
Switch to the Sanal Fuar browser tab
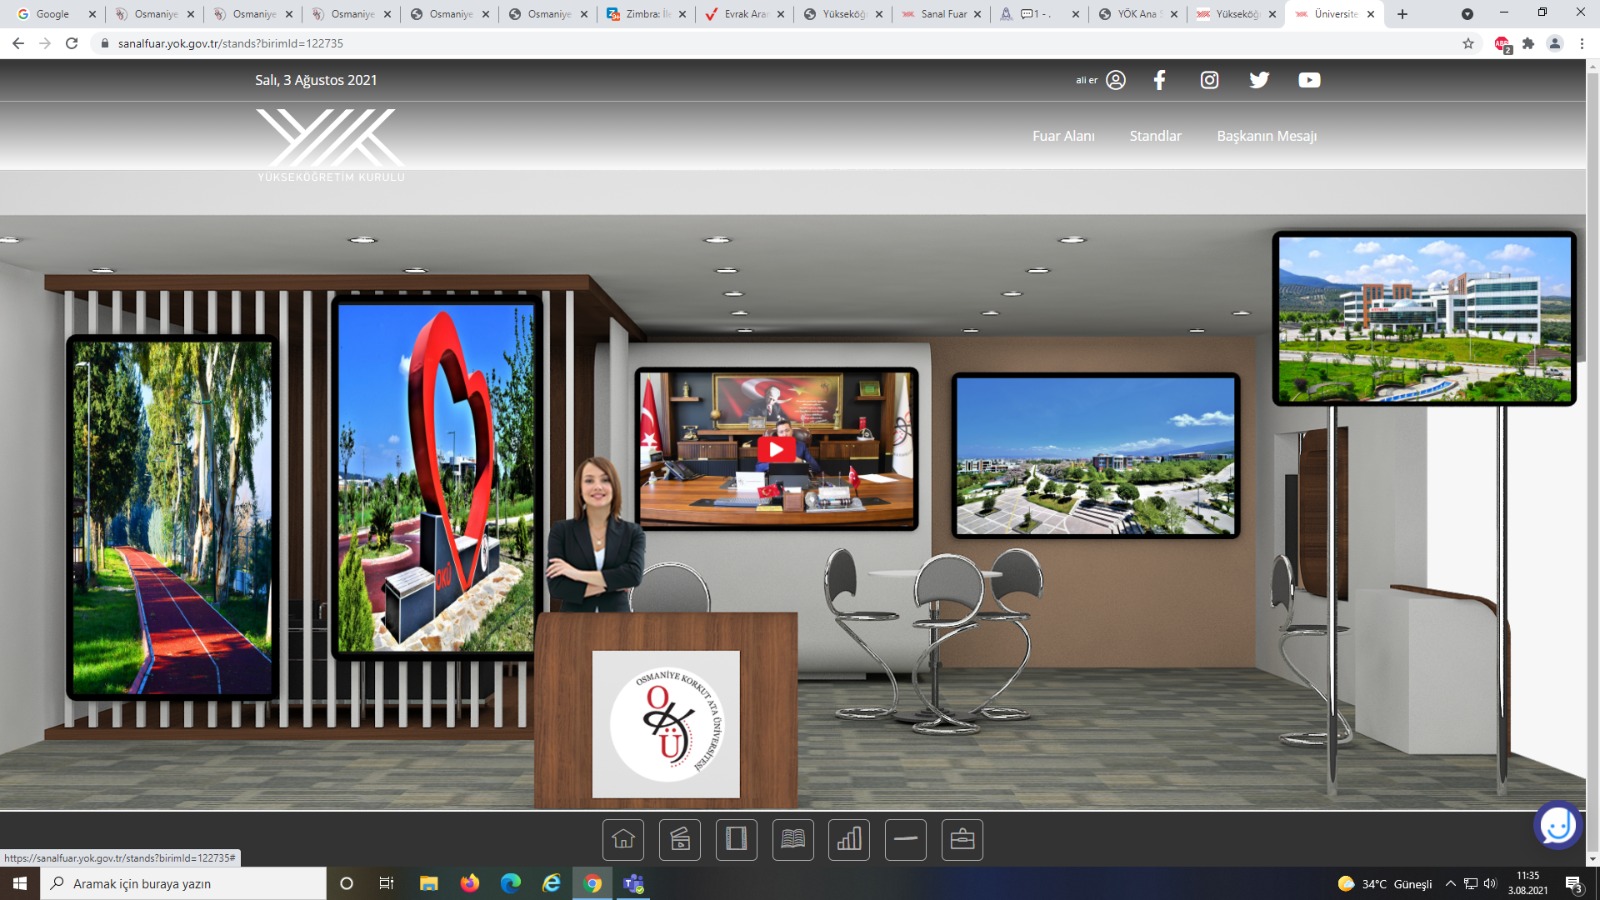941,14
